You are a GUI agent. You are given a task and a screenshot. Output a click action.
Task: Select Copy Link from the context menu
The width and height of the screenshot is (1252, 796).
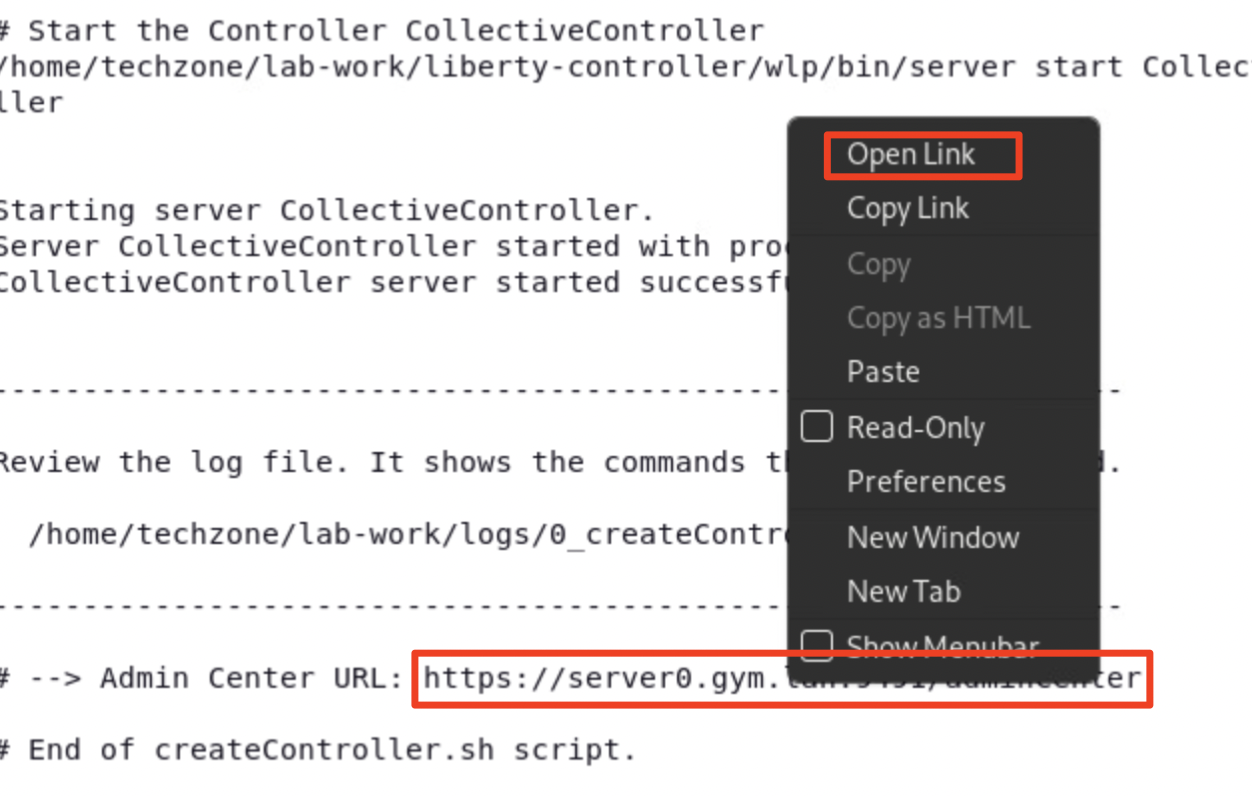point(908,208)
